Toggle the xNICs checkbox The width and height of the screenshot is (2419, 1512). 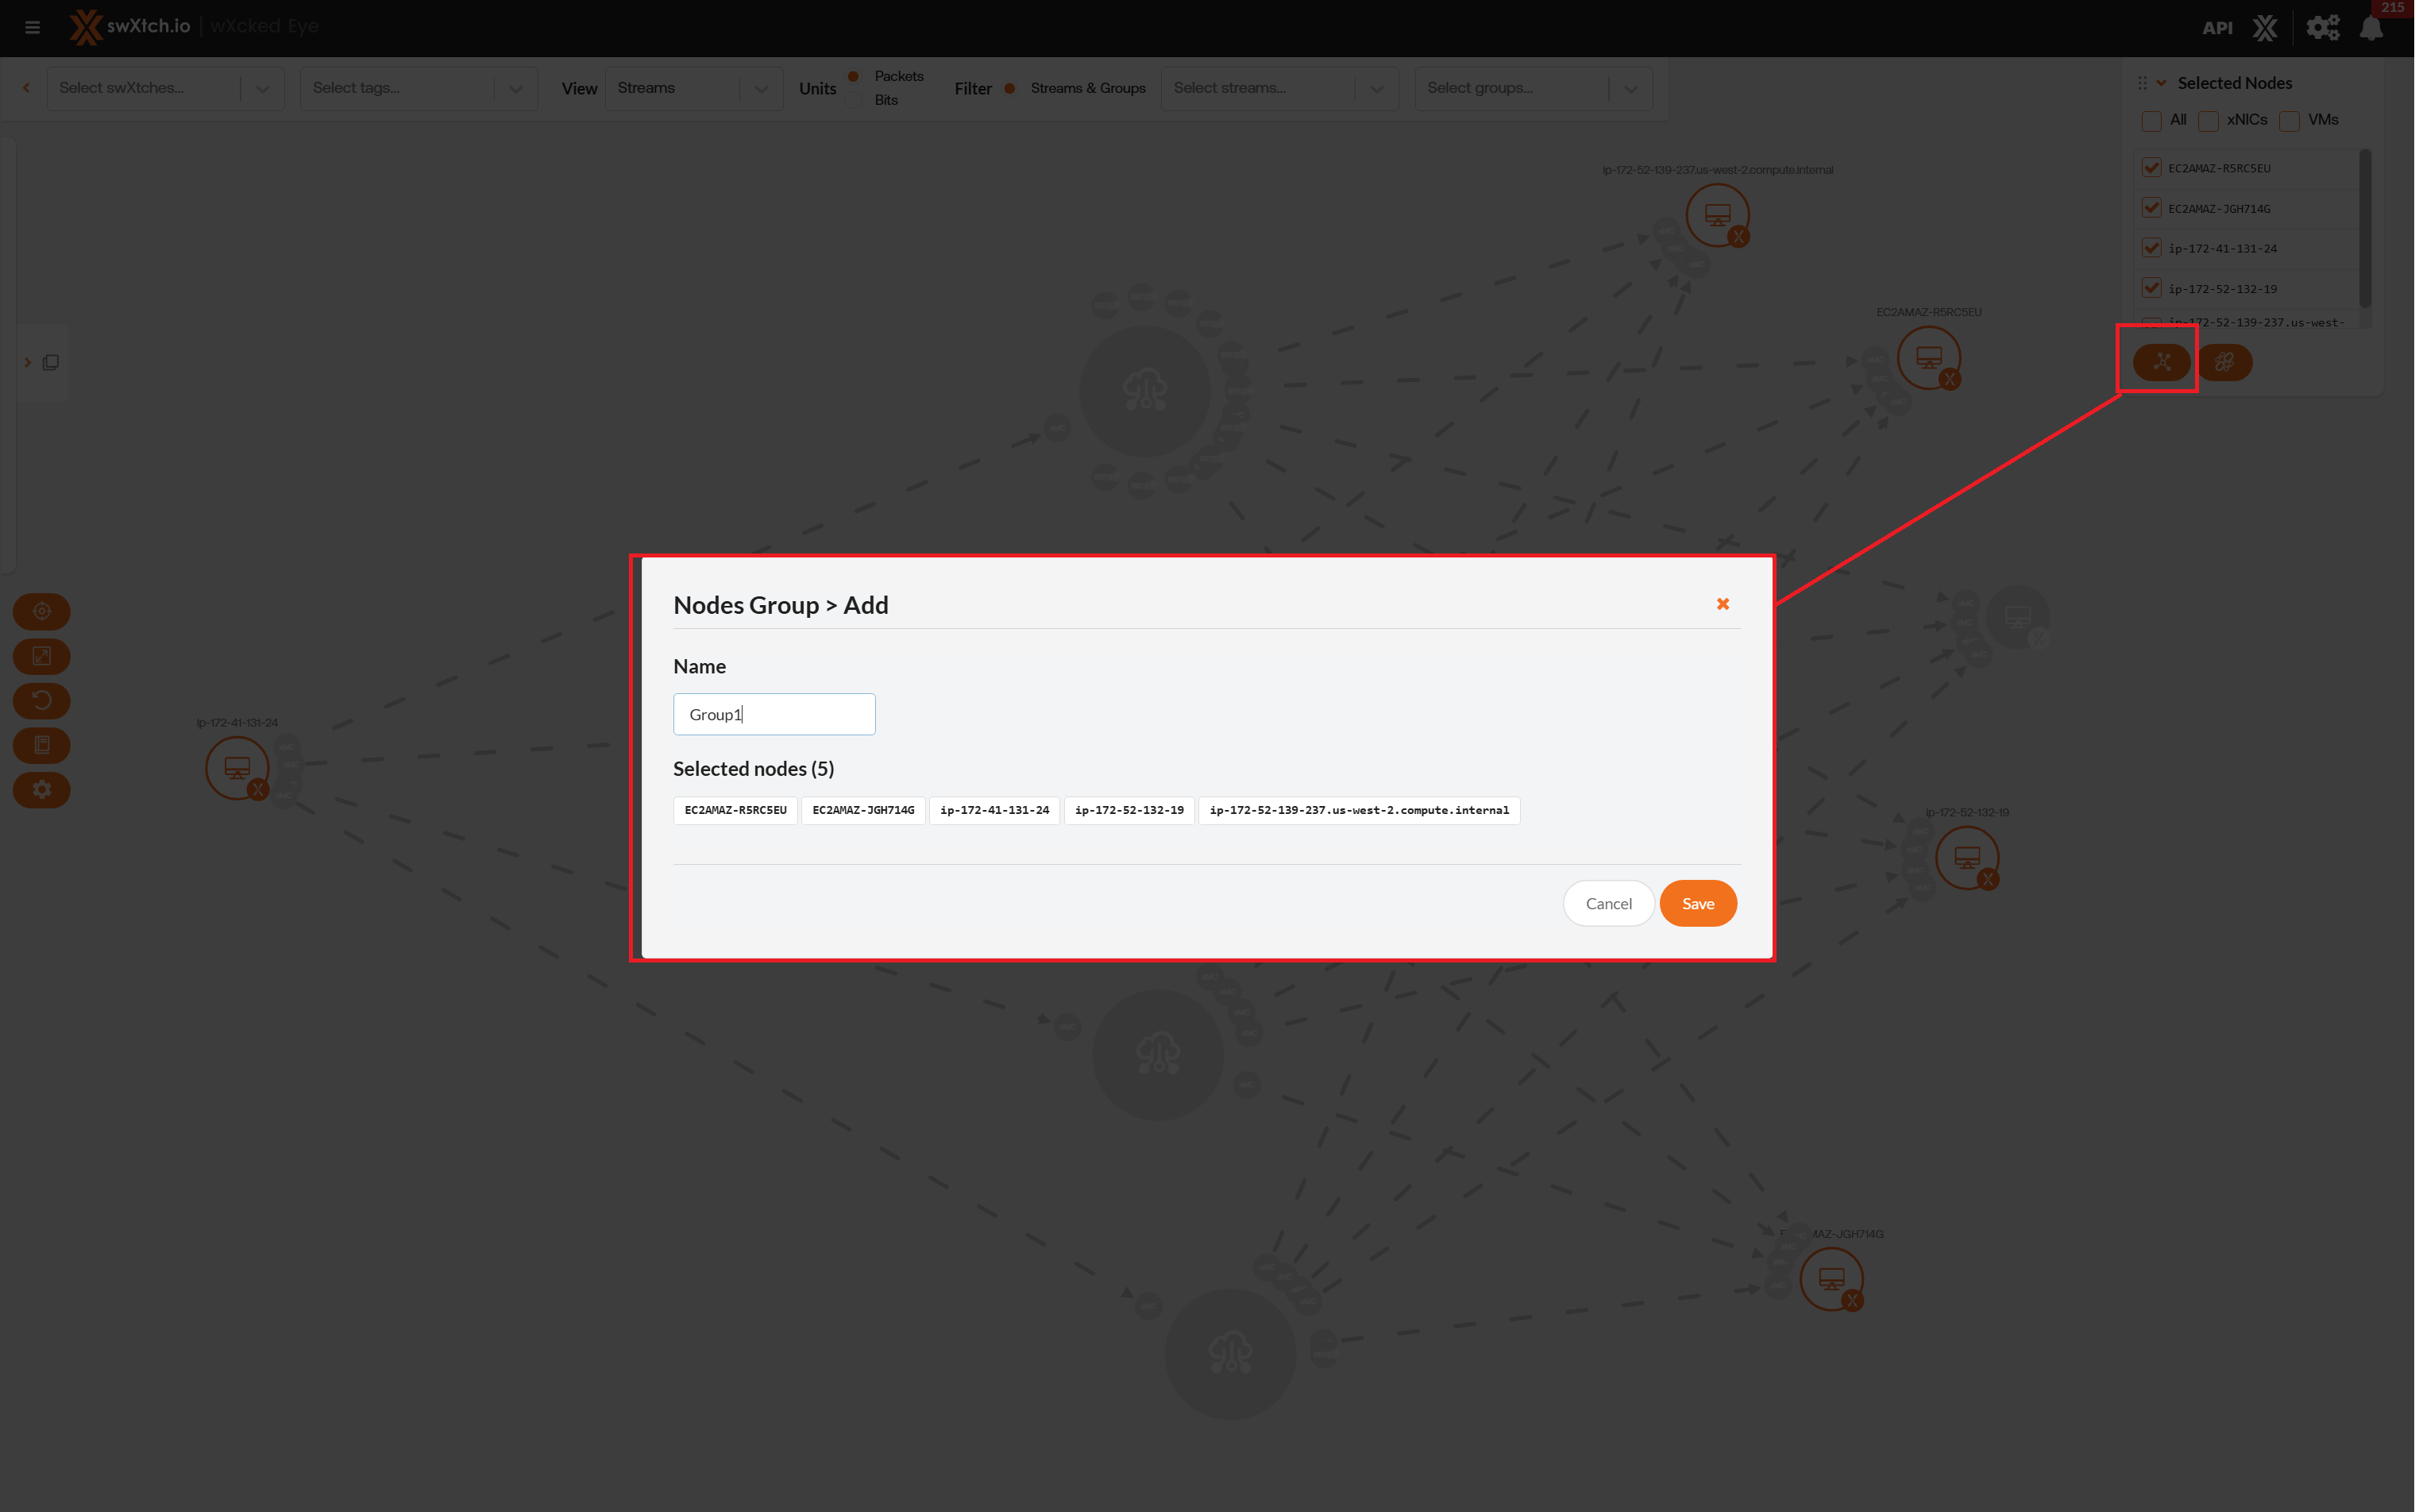tap(2208, 121)
